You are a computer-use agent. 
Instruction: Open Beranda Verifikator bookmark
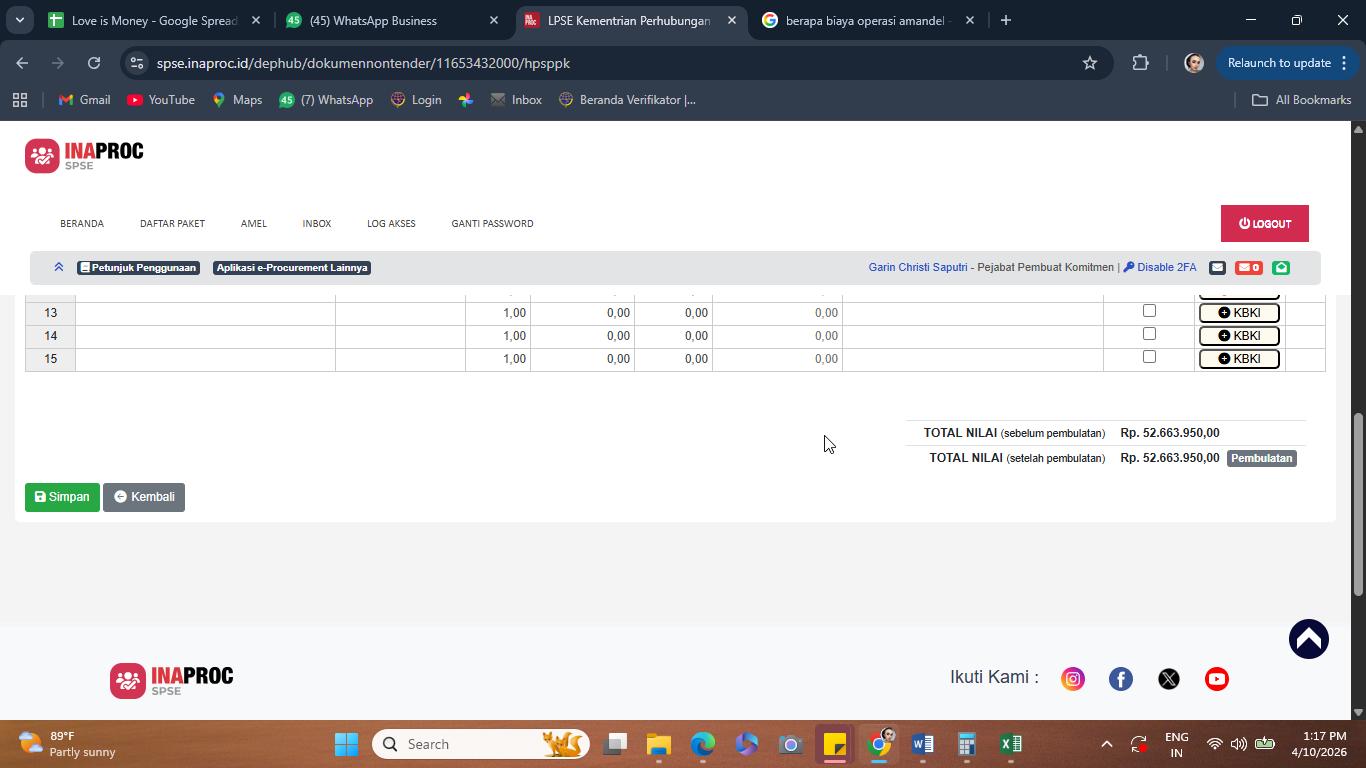tap(627, 100)
